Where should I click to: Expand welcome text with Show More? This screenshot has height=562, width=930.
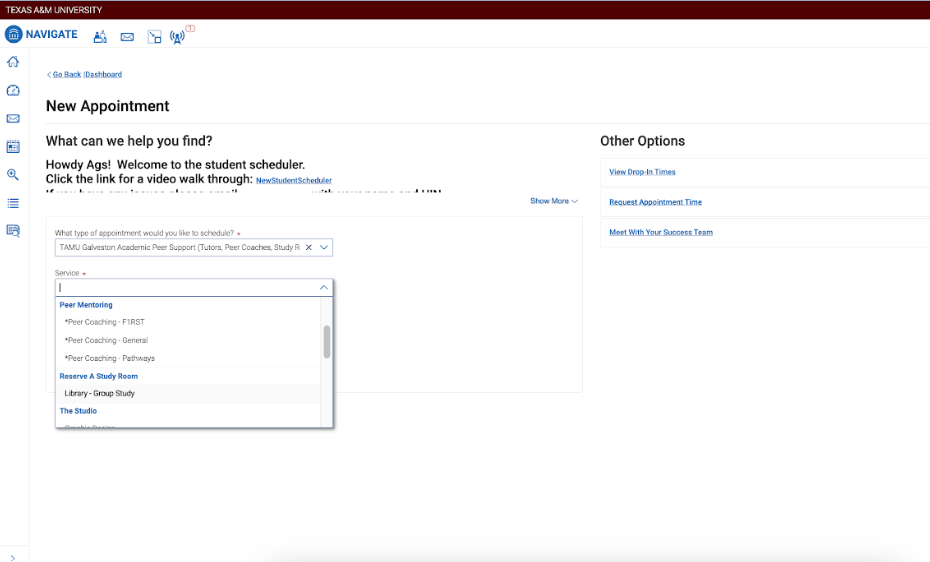click(554, 201)
